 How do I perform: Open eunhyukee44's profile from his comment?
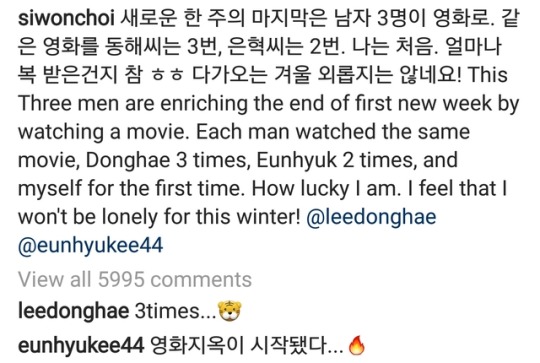click(x=81, y=345)
